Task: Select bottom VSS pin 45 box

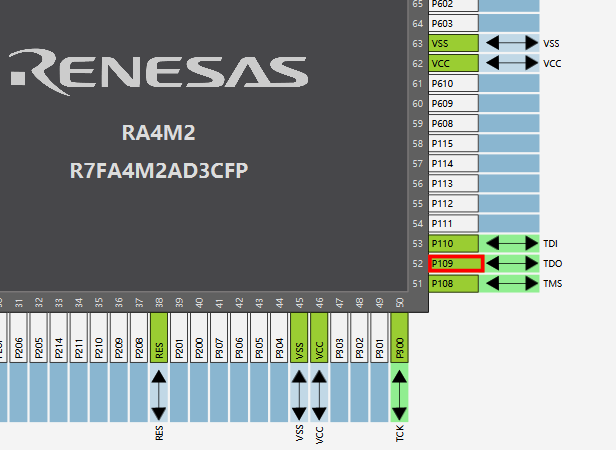Action: pyautogui.click(x=299, y=338)
